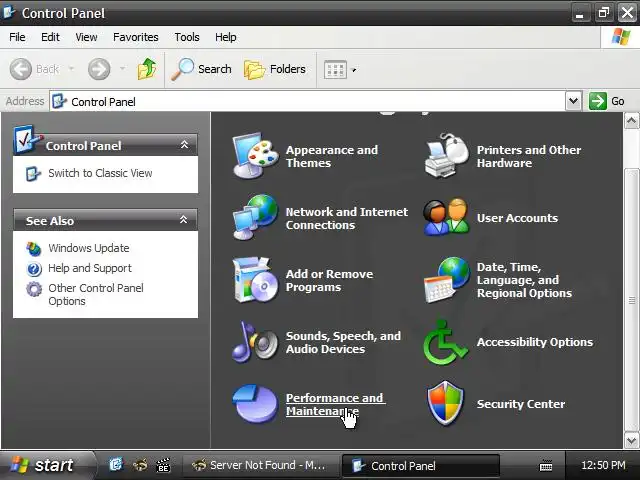This screenshot has width=640, height=480.
Task: Click the keyboard icon in system tray
Action: 546,465
